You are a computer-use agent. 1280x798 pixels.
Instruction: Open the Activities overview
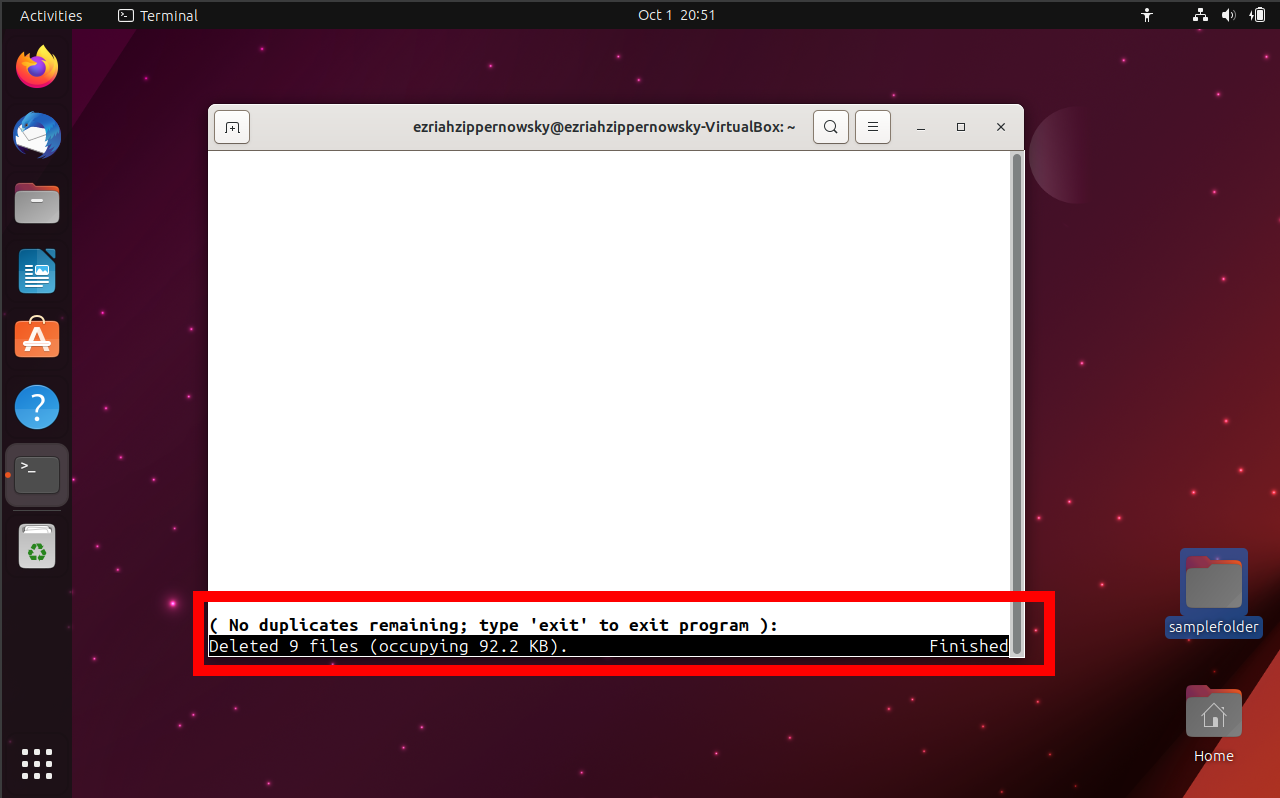49,15
